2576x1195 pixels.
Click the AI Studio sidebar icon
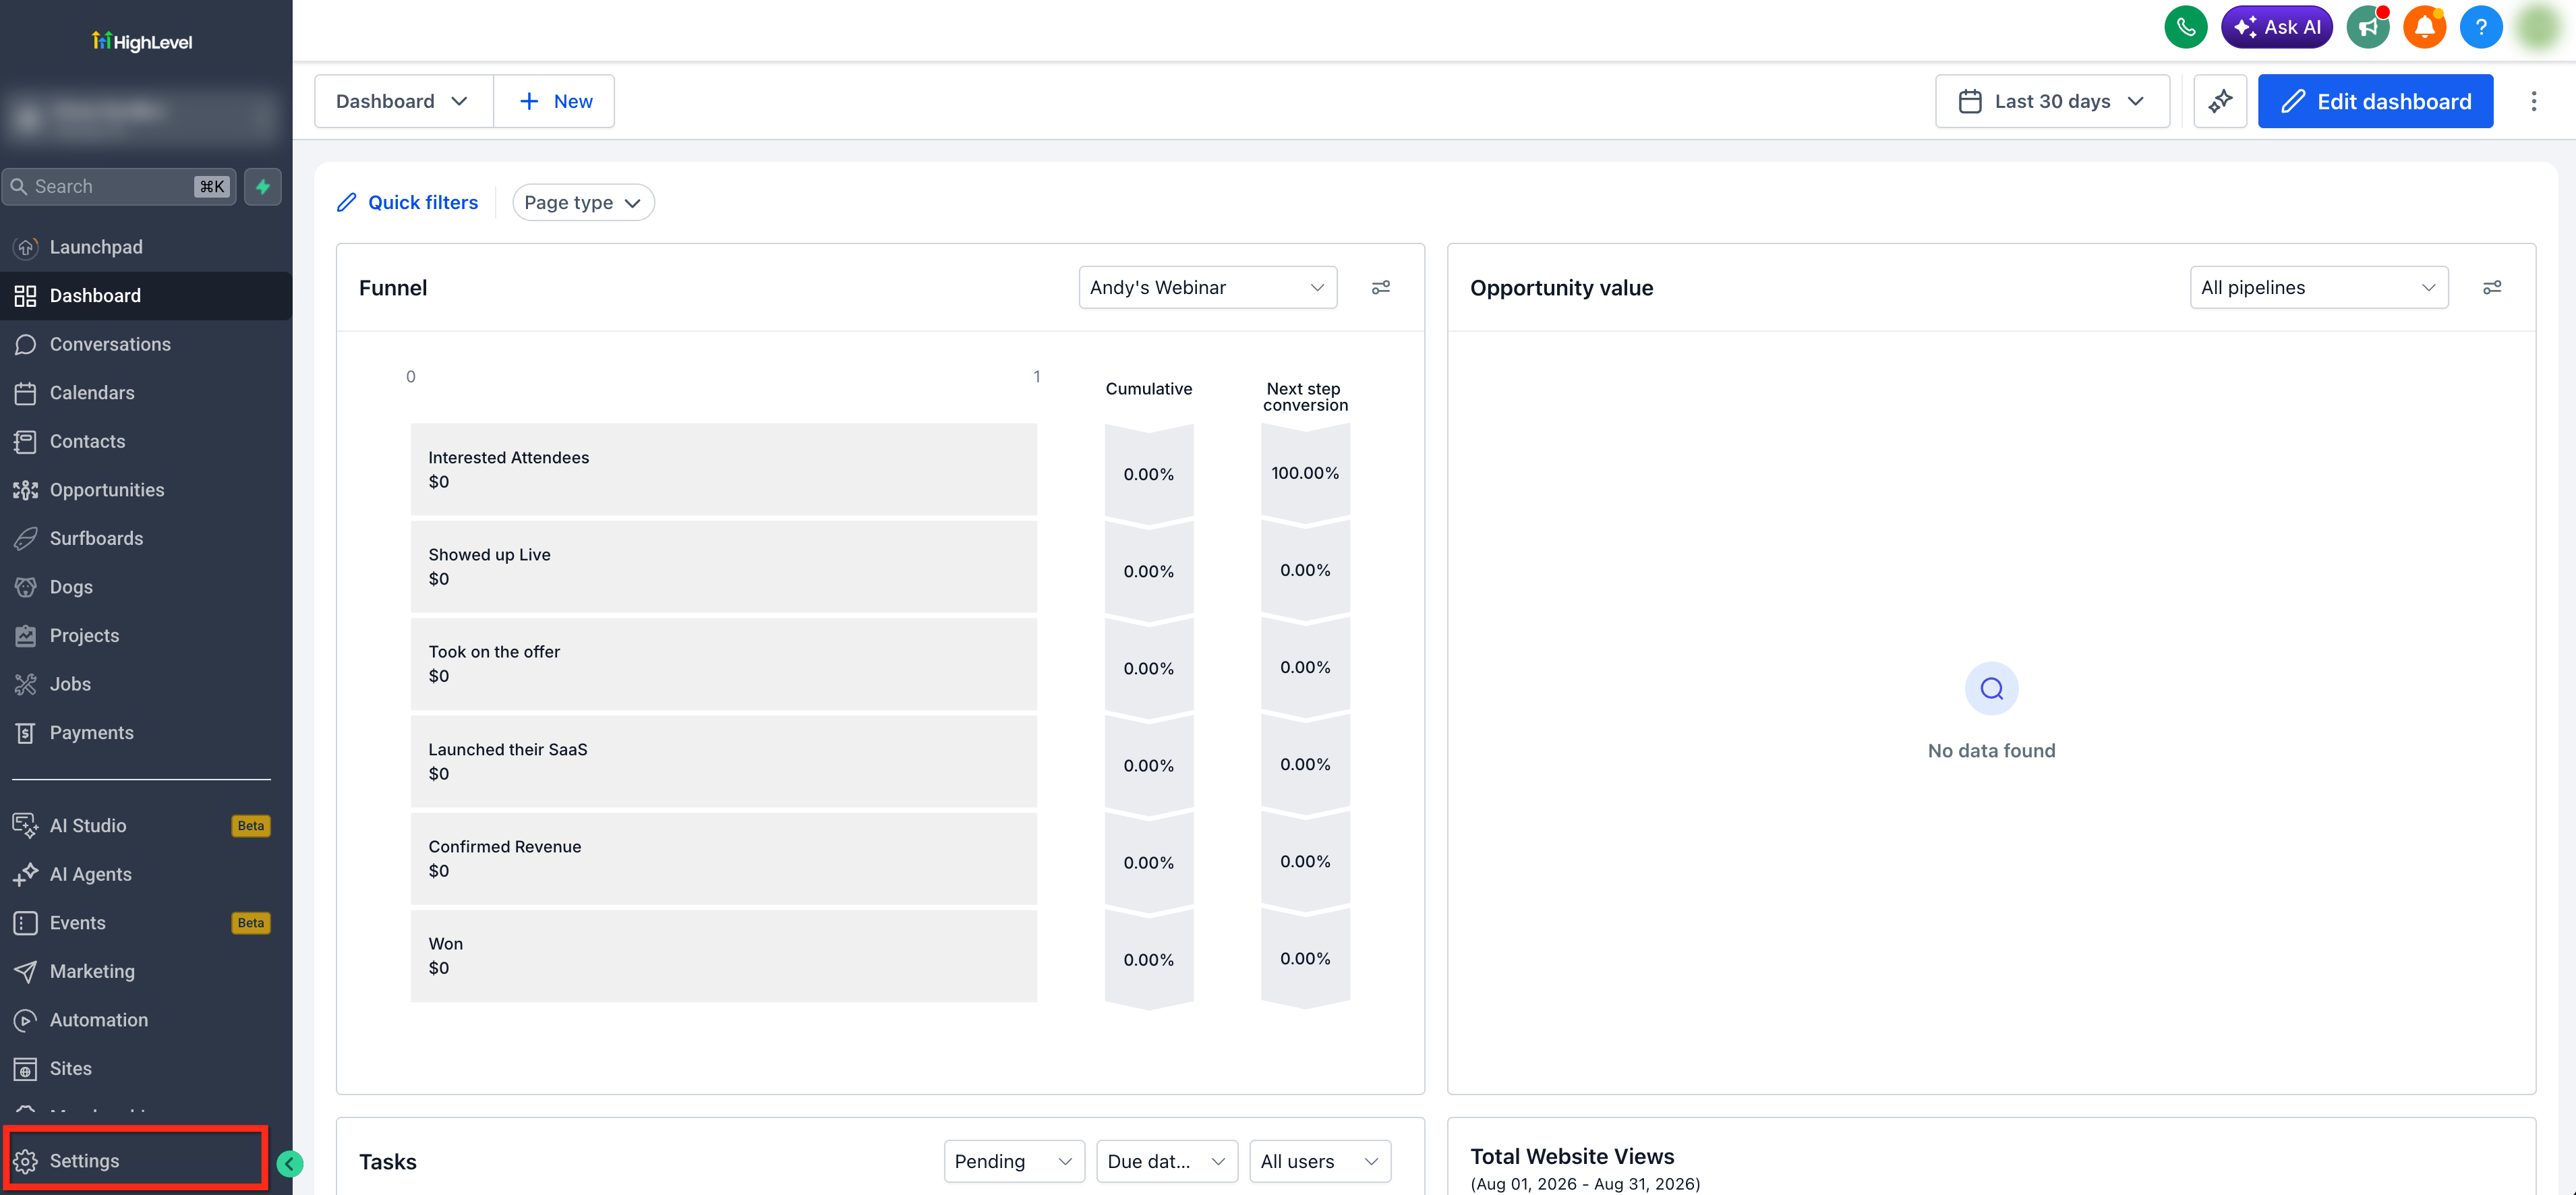(26, 825)
